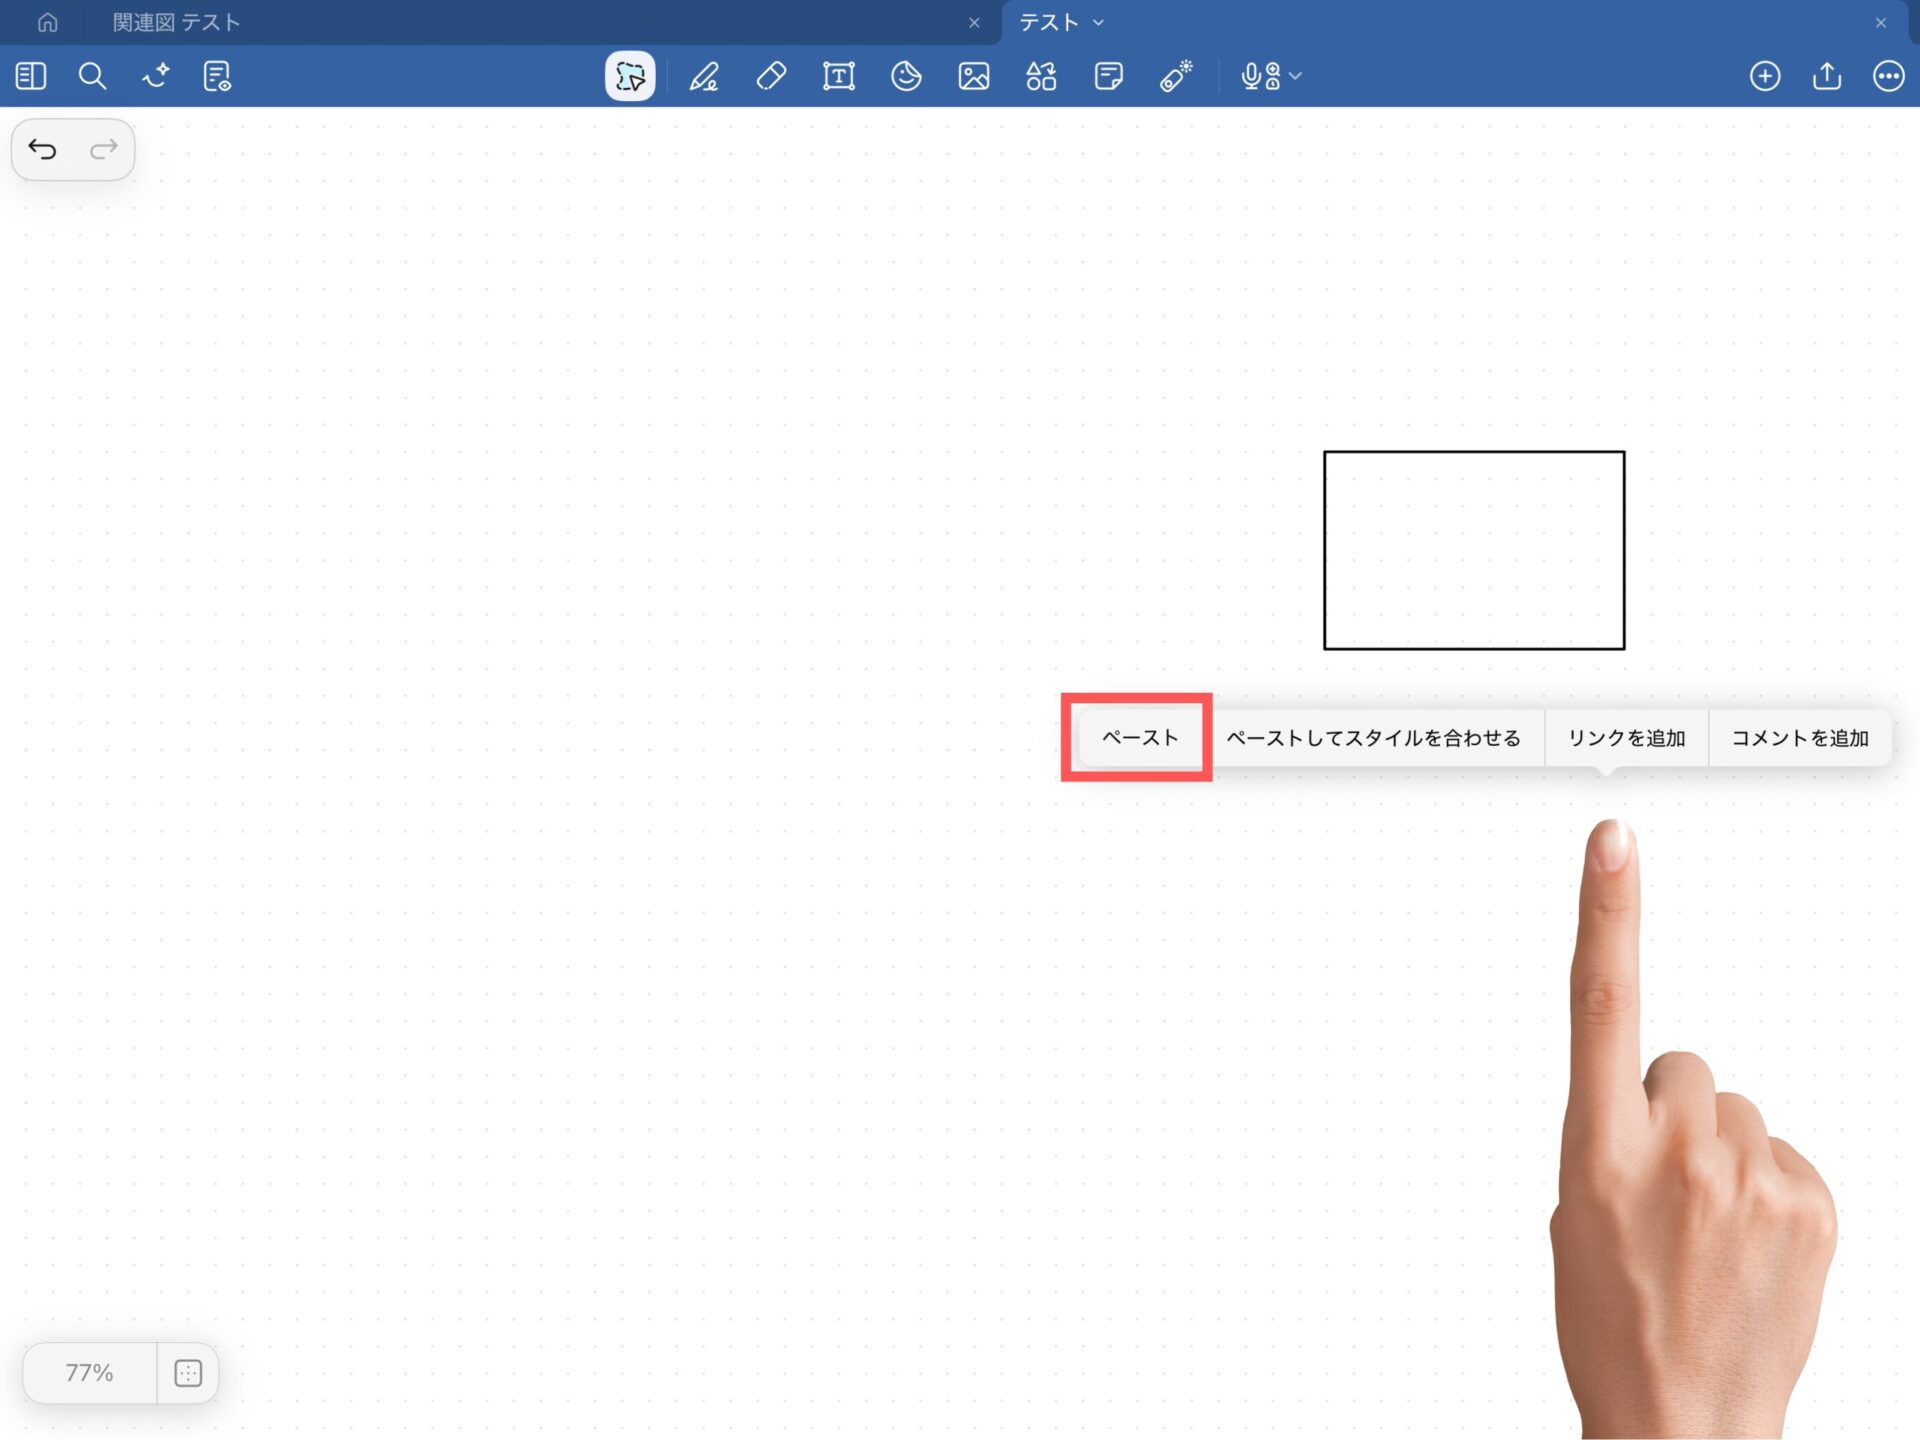Image resolution: width=1920 pixels, height=1440 pixels.
Task: Toggle the dotted grid view button
Action: (188, 1373)
